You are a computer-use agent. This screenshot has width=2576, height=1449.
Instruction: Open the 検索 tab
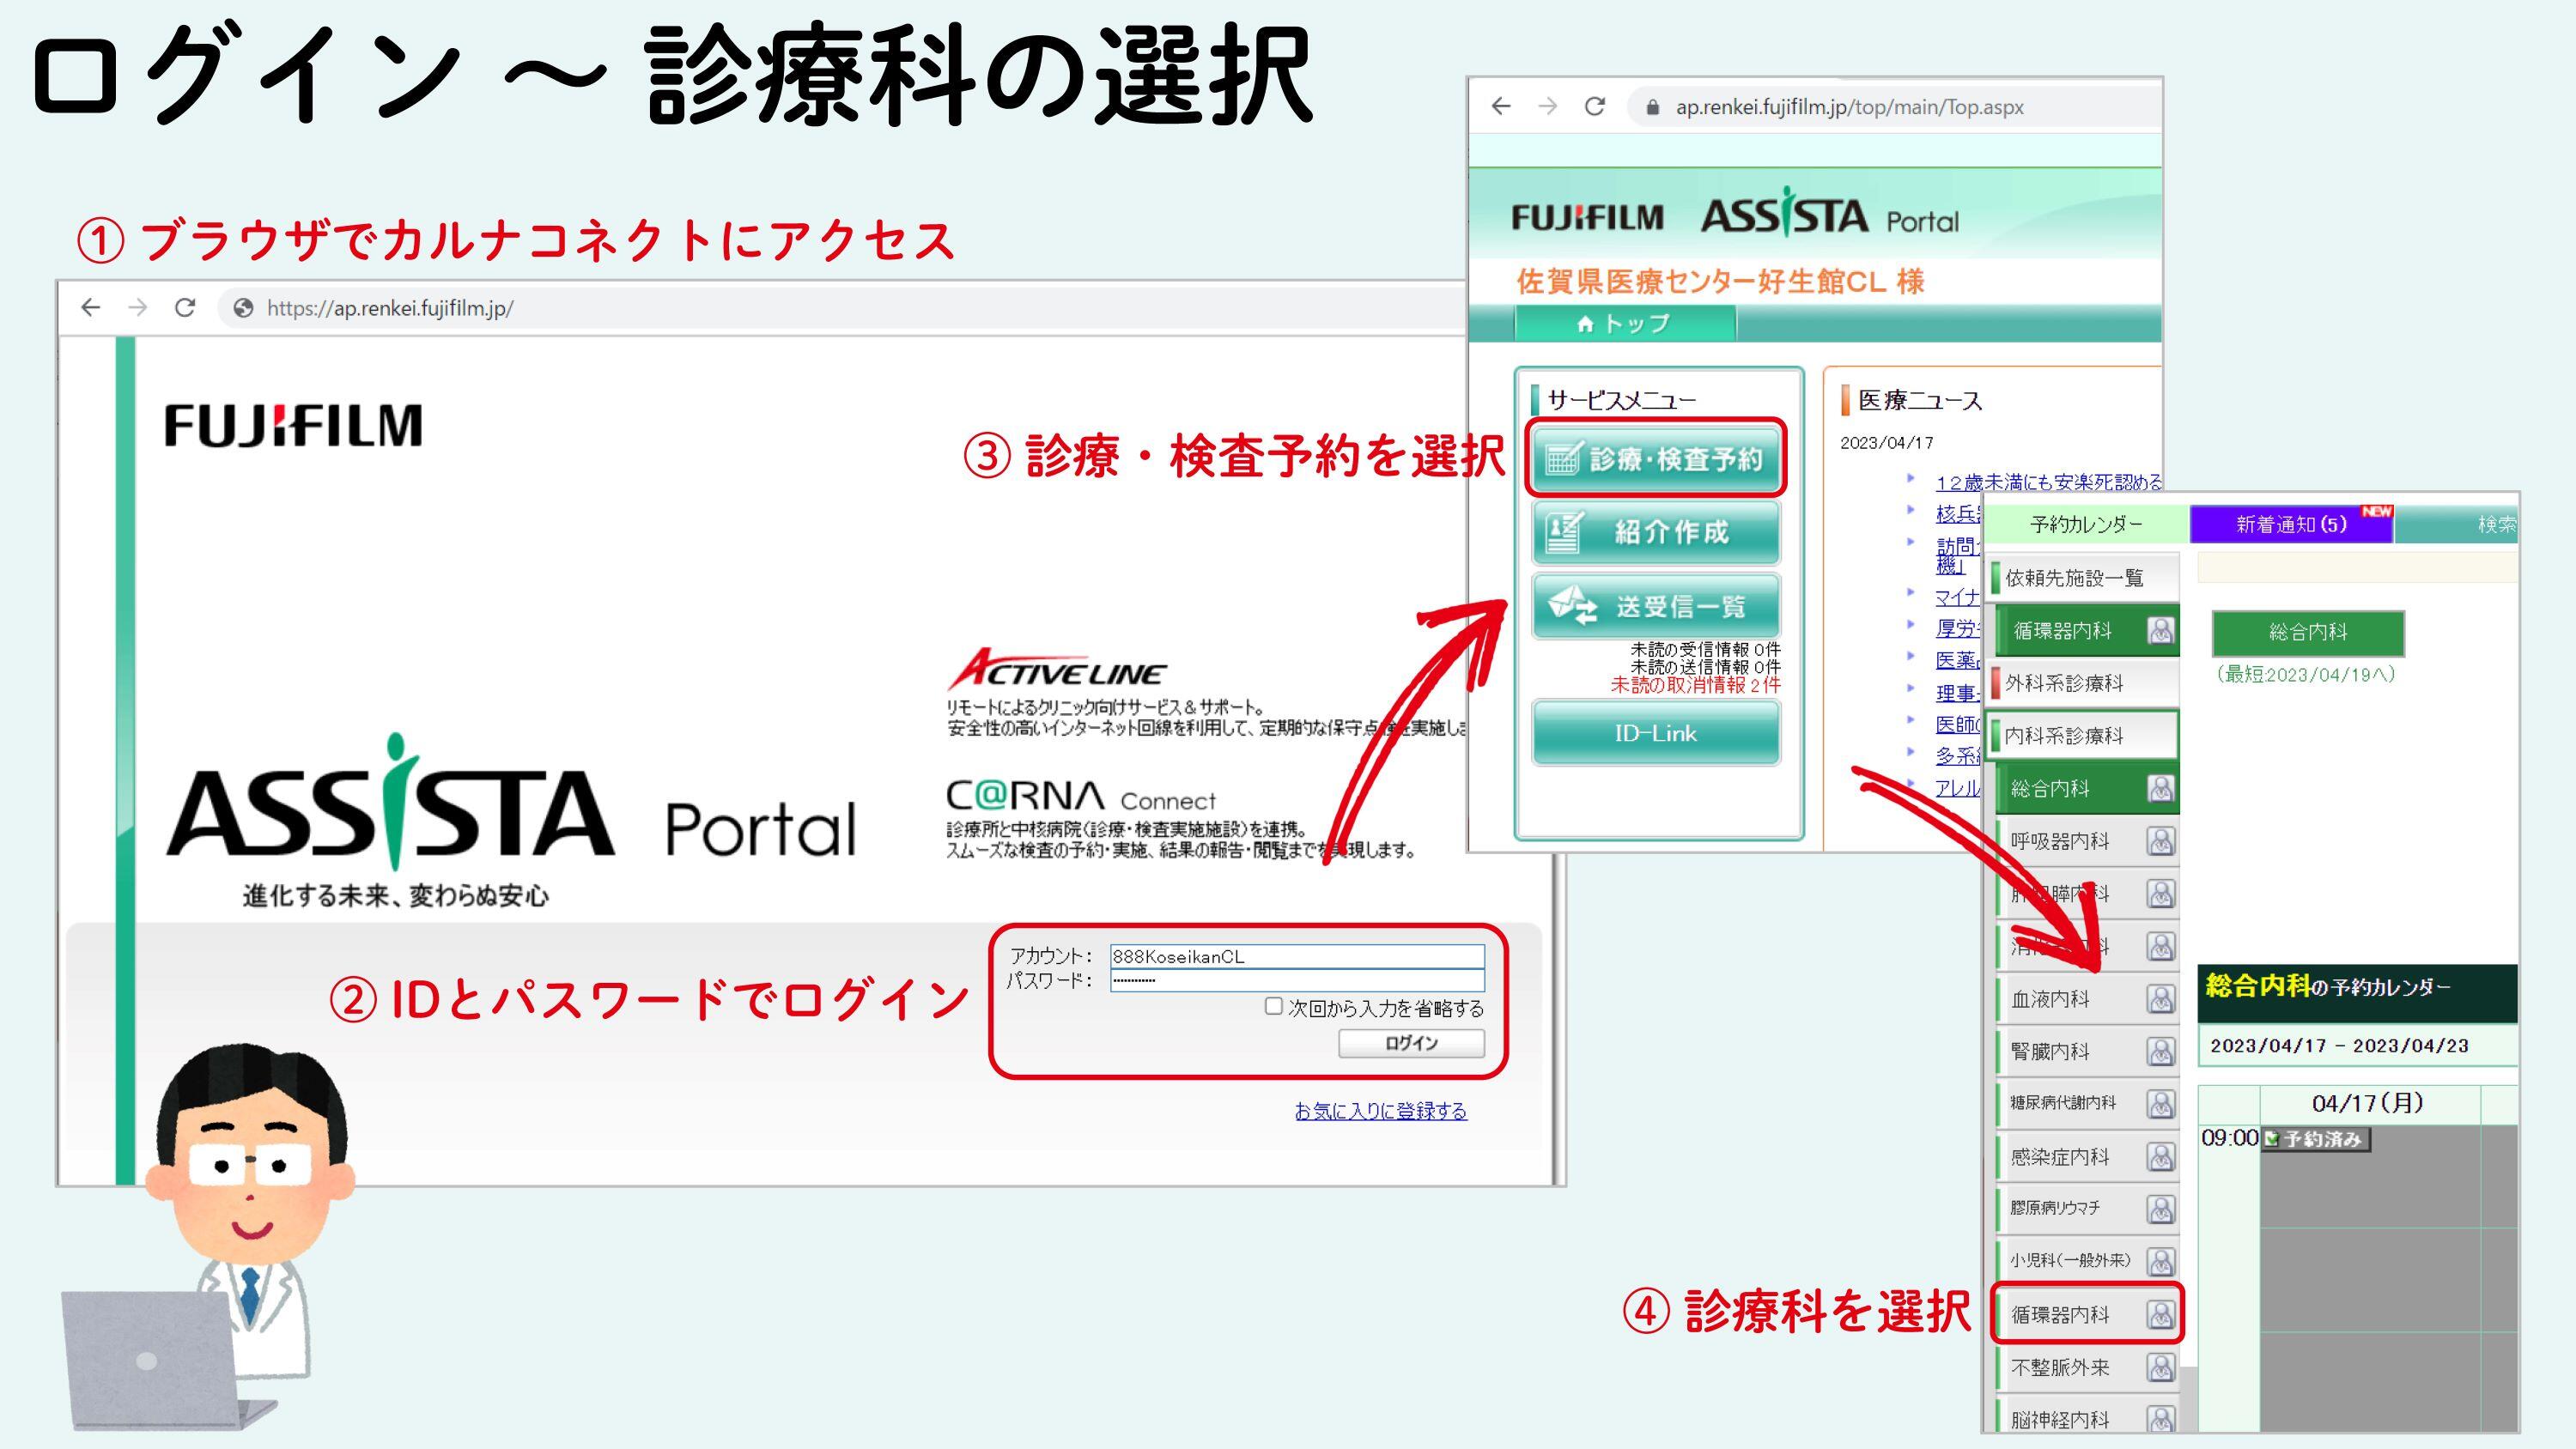tap(2457, 524)
